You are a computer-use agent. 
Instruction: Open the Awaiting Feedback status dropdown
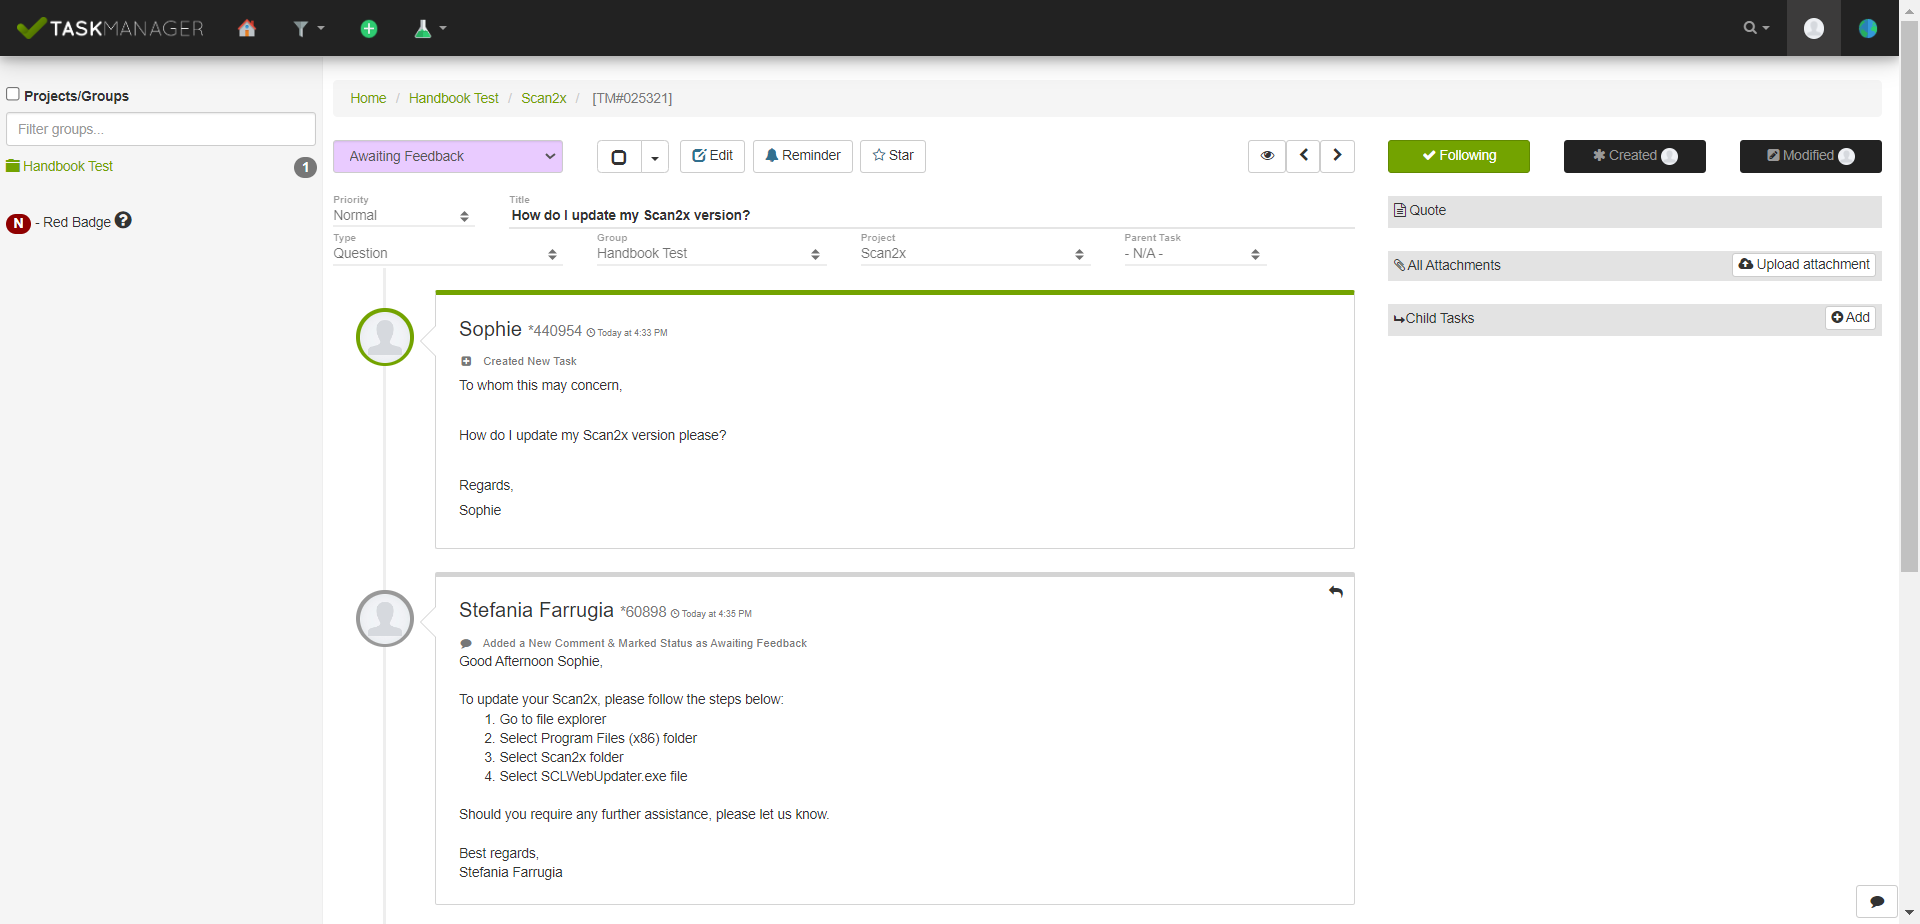[x=447, y=156]
